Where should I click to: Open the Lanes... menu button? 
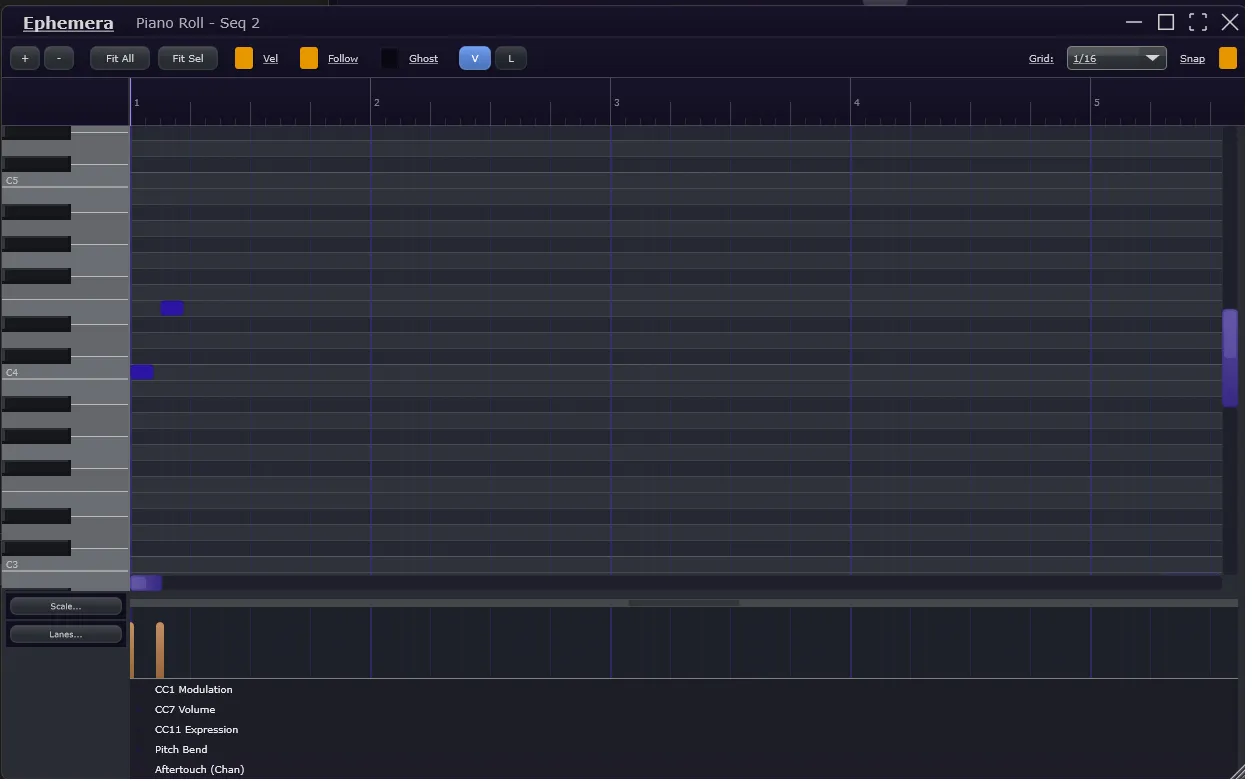point(66,634)
